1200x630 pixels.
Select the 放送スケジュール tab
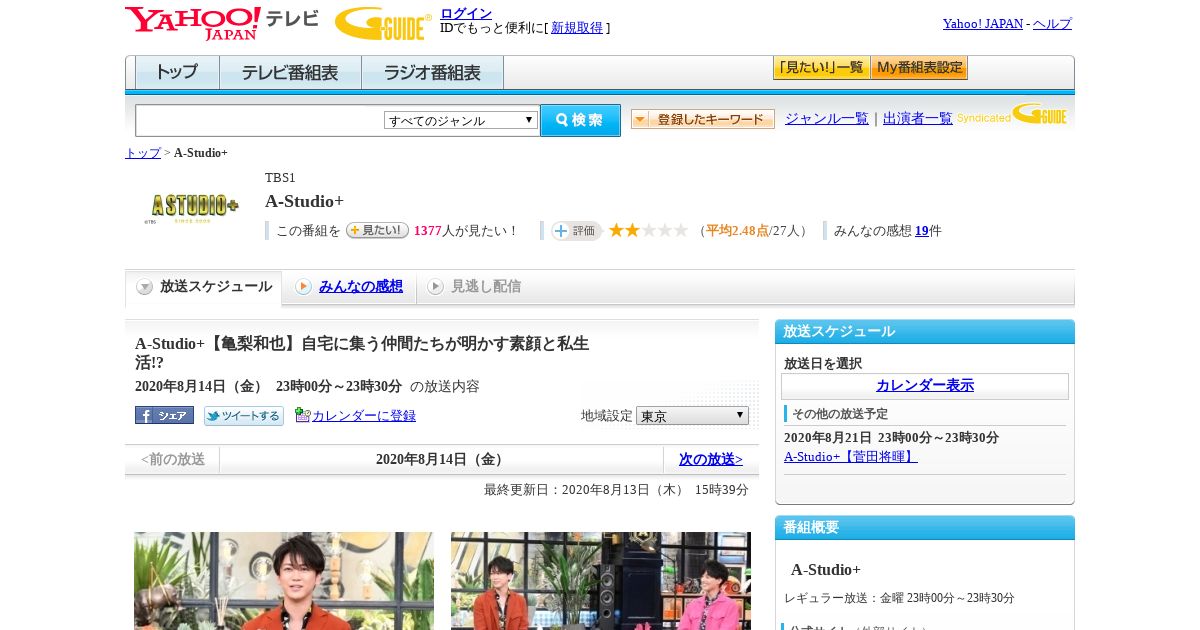(x=204, y=287)
